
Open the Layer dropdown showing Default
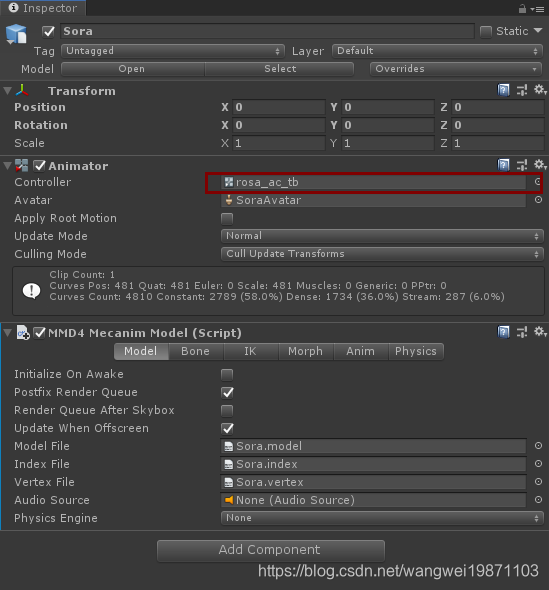437,51
